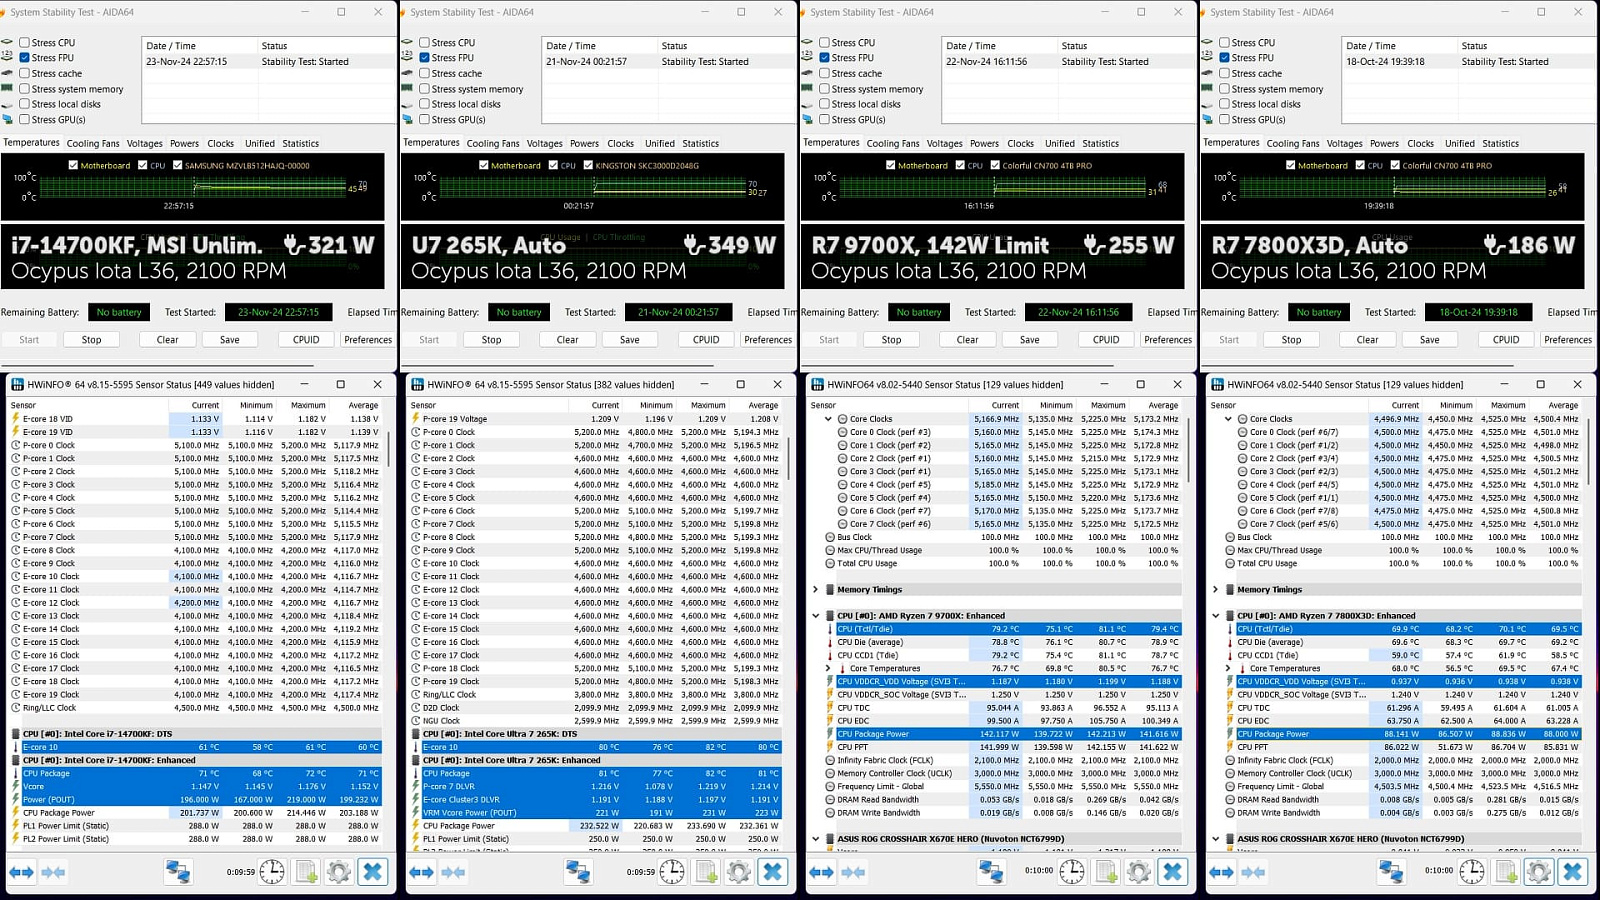Screen dimensions: 1600x900
Task: Open Cooling Fans tab in the KINGSTON AIDA64 window
Action: pyautogui.click(x=493, y=144)
